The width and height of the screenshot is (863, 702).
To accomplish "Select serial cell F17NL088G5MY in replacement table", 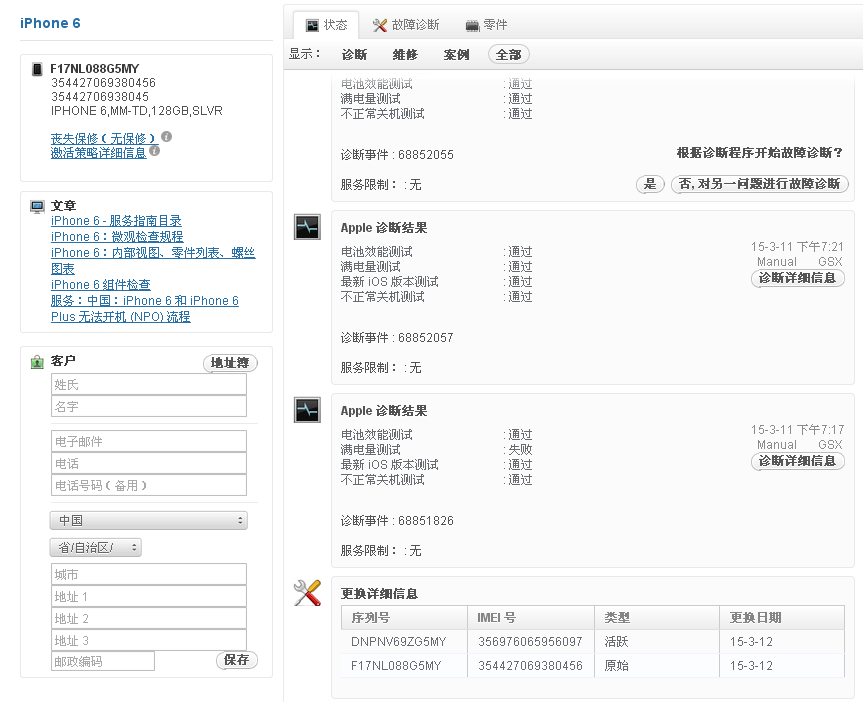I will (x=404, y=666).
